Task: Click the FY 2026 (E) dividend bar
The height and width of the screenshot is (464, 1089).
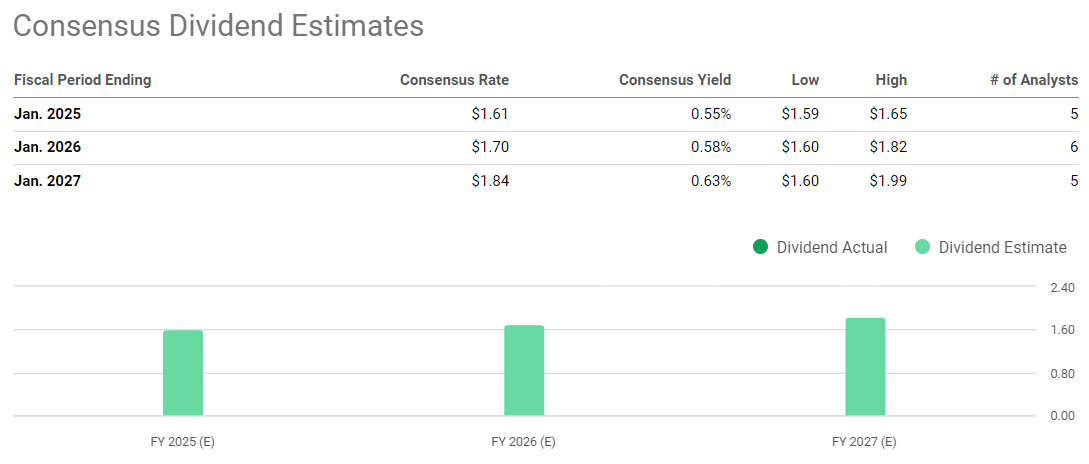Action: click(x=524, y=370)
